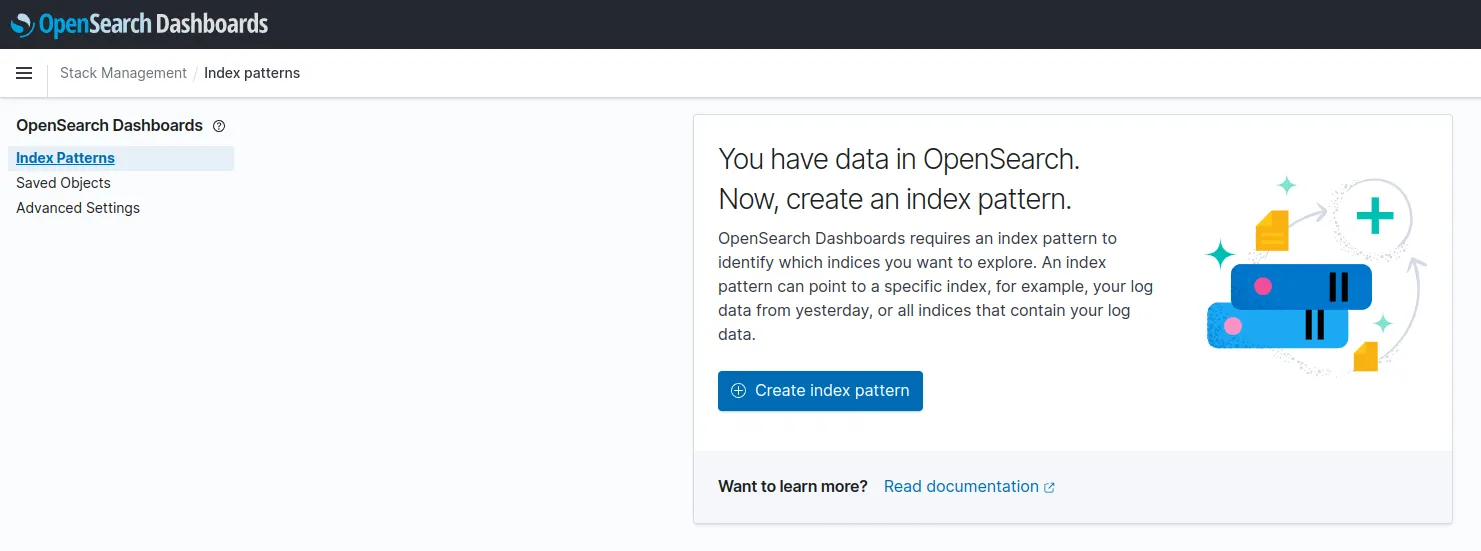Click the large teal sparkle in the illustration

click(1220, 255)
